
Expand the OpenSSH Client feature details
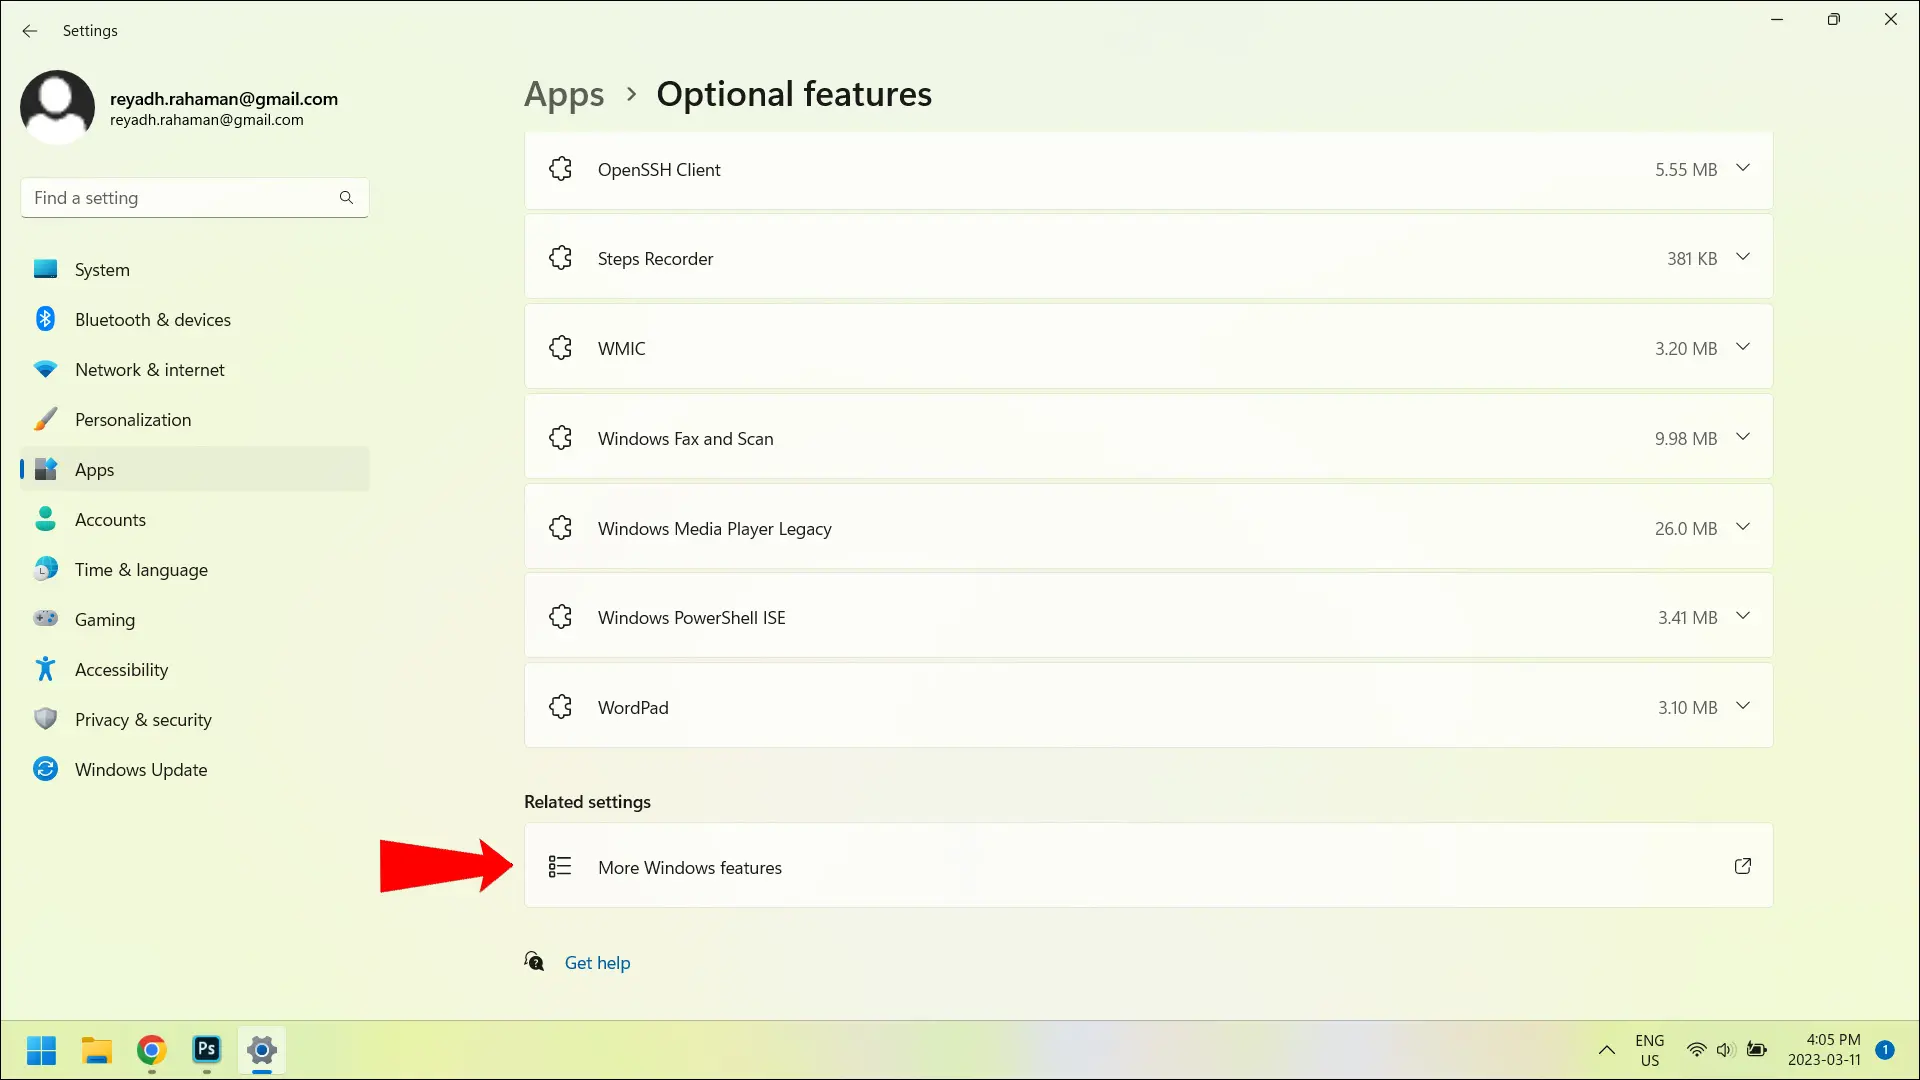(1742, 169)
